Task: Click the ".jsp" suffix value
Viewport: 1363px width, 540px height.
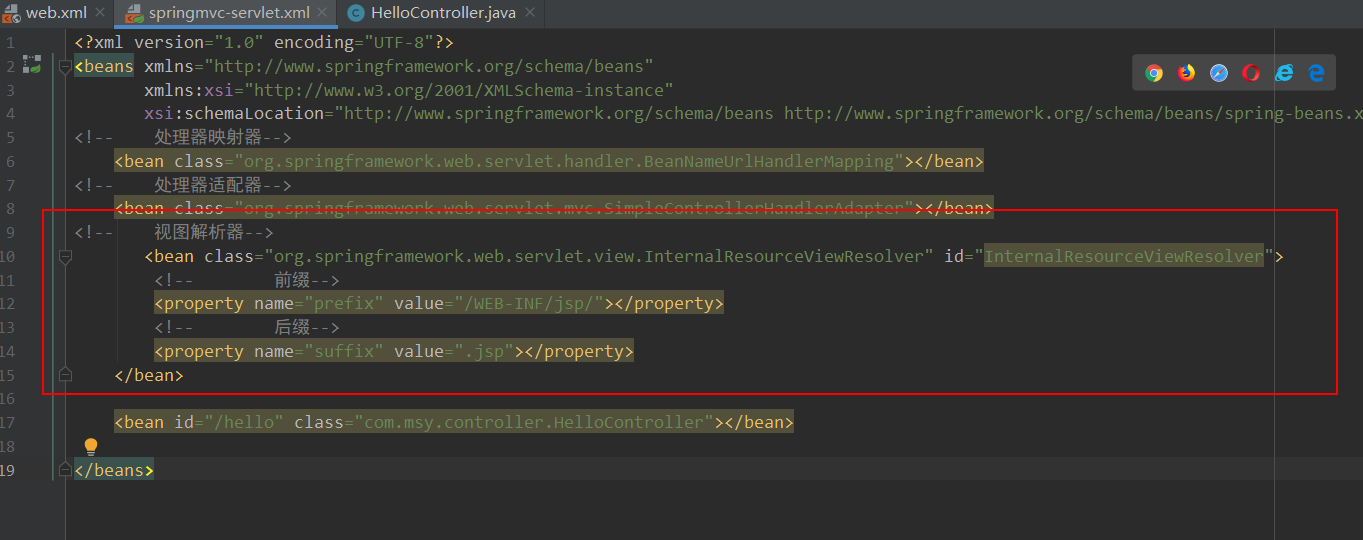Action: pos(484,351)
